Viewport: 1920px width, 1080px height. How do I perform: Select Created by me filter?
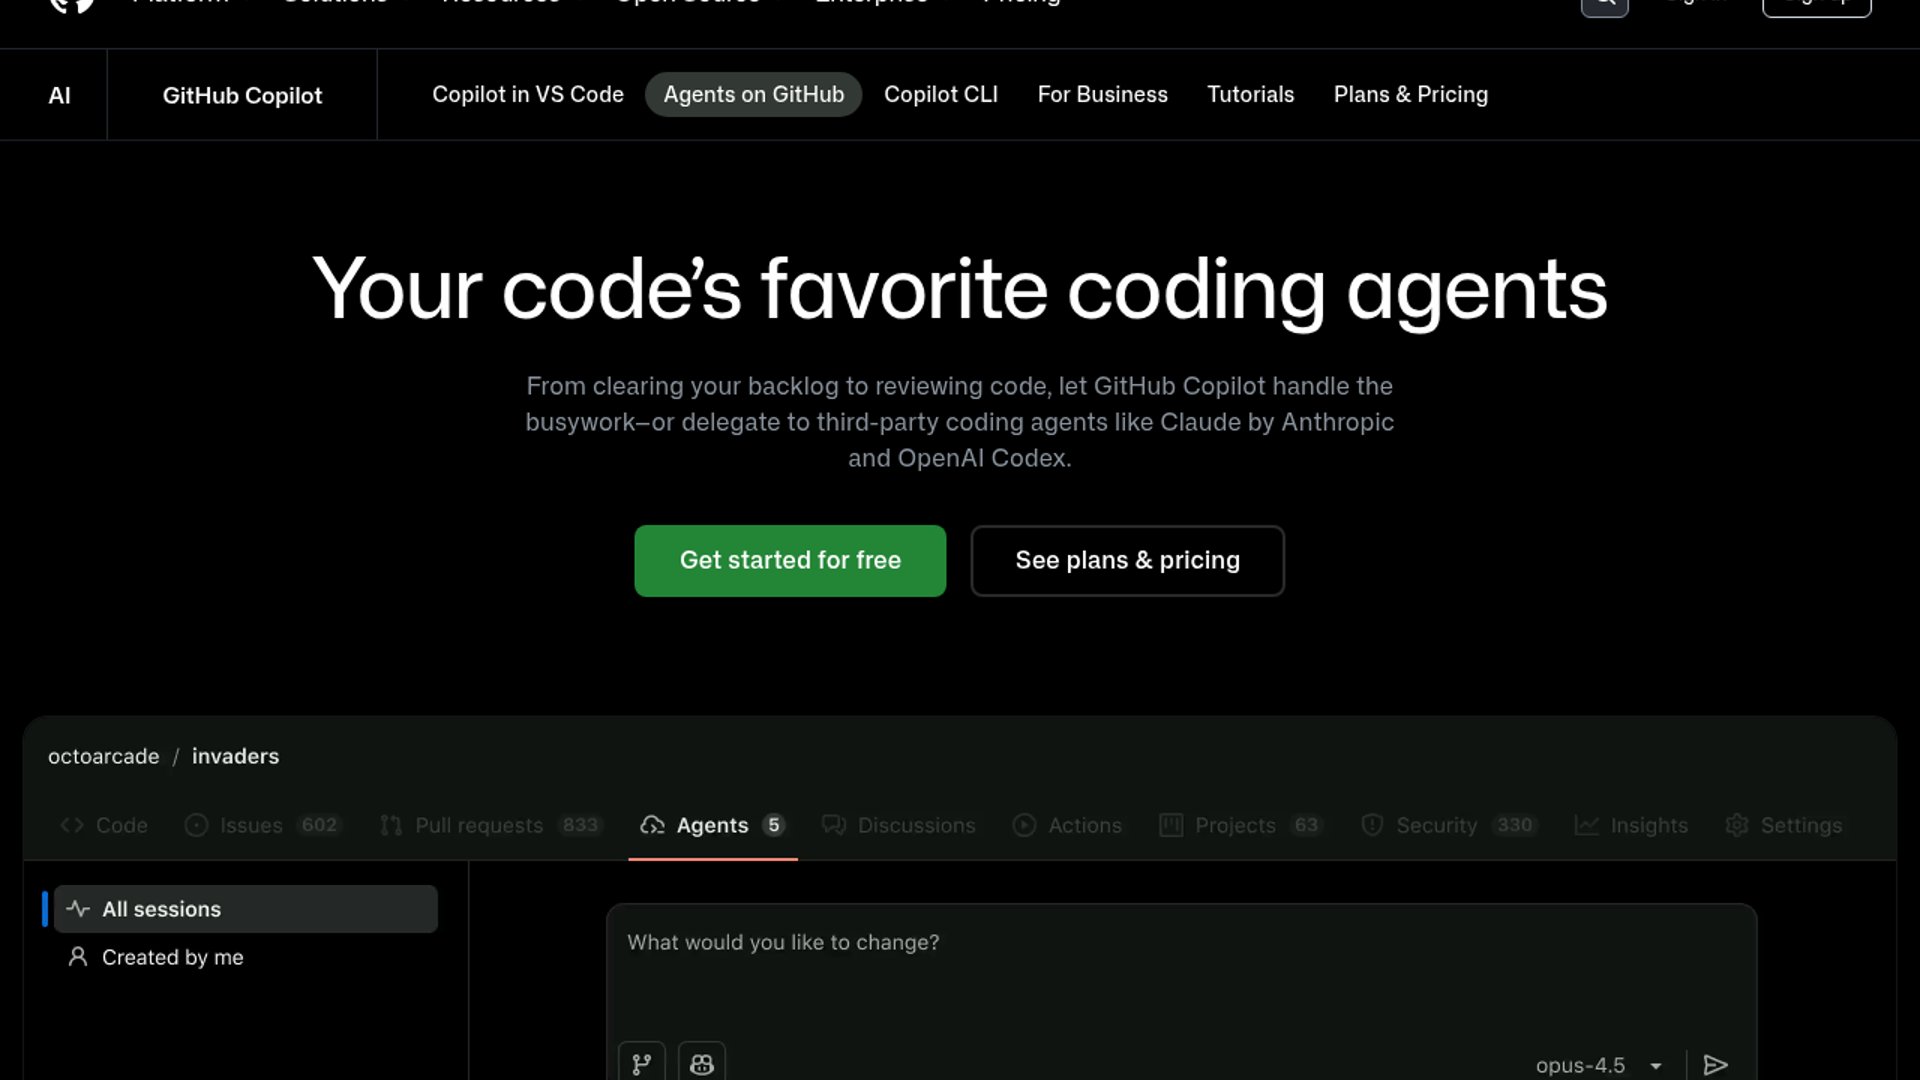click(172, 957)
